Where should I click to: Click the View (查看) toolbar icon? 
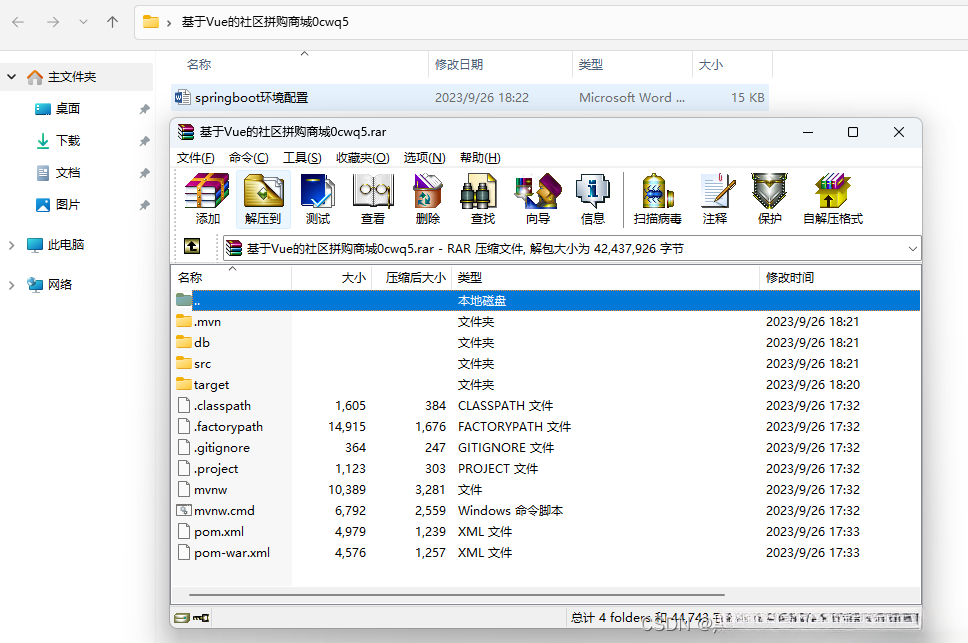tap(373, 199)
